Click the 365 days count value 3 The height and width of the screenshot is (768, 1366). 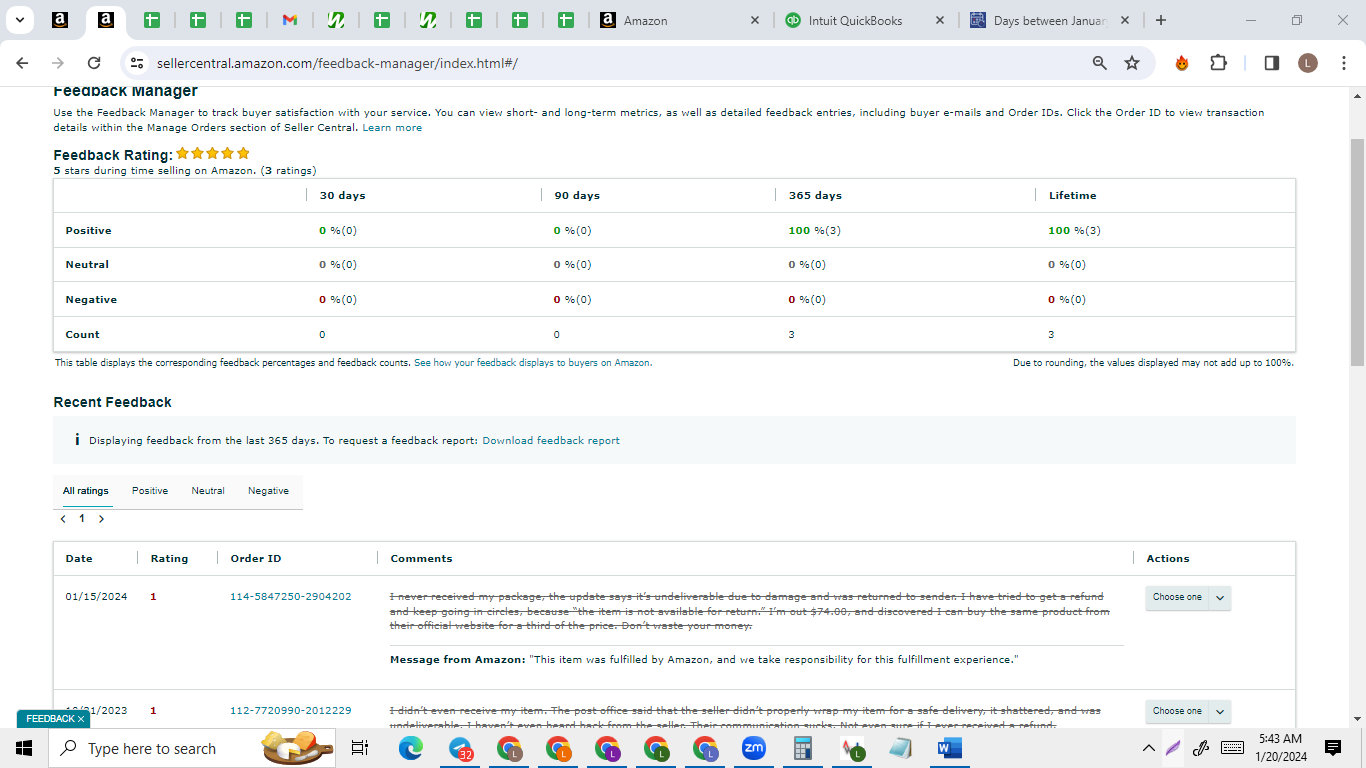[x=791, y=334]
